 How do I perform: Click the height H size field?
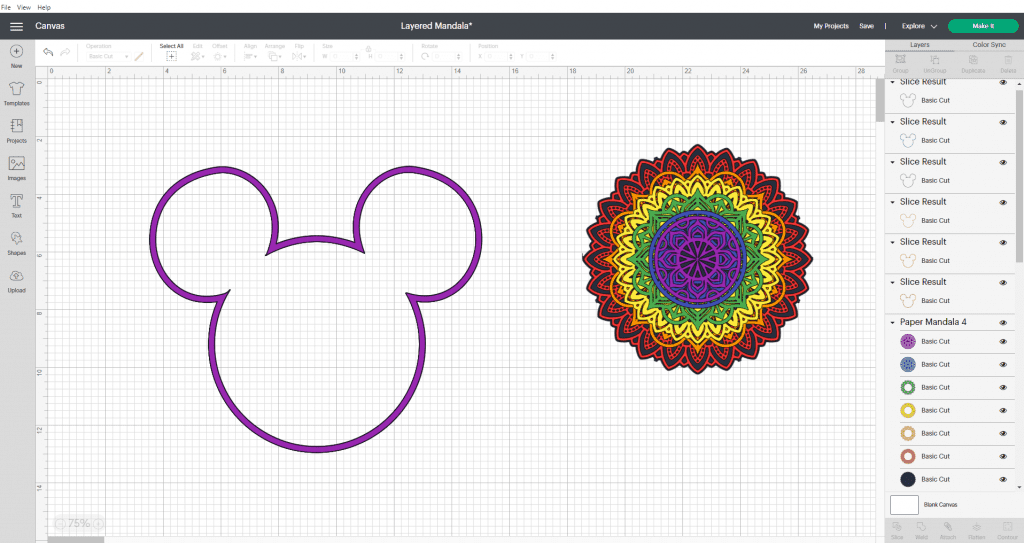(389, 56)
